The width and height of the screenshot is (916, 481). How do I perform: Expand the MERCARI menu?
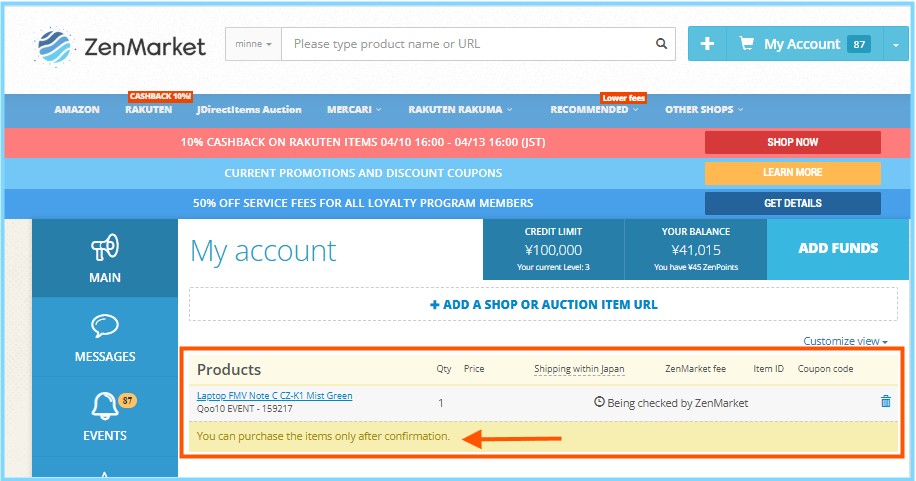pyautogui.click(x=354, y=109)
